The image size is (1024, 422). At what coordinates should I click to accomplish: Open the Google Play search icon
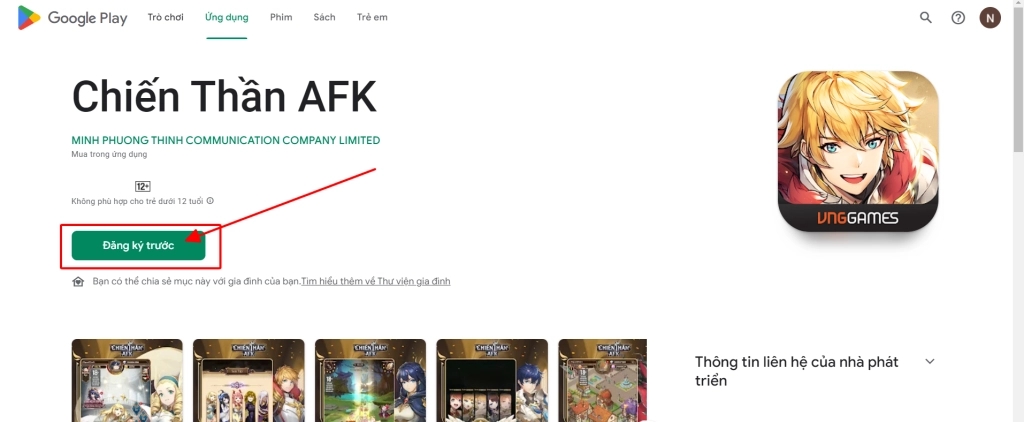pyautogui.click(x=925, y=18)
